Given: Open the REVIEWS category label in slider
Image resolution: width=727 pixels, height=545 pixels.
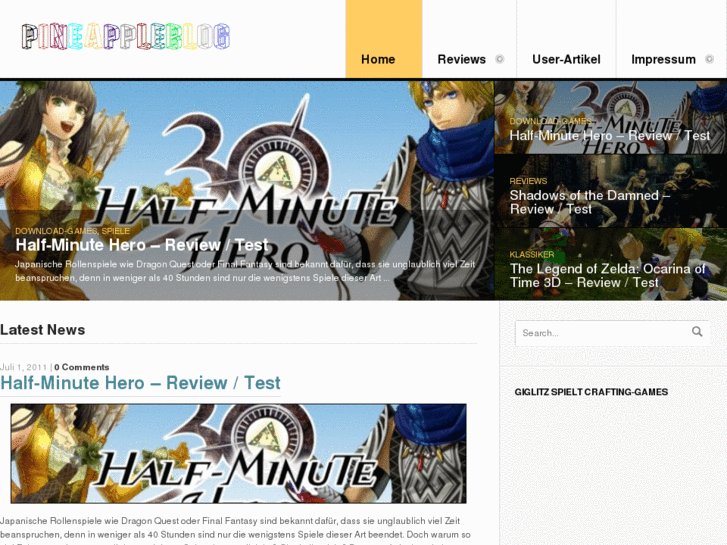Looking at the screenshot, I should (528, 181).
